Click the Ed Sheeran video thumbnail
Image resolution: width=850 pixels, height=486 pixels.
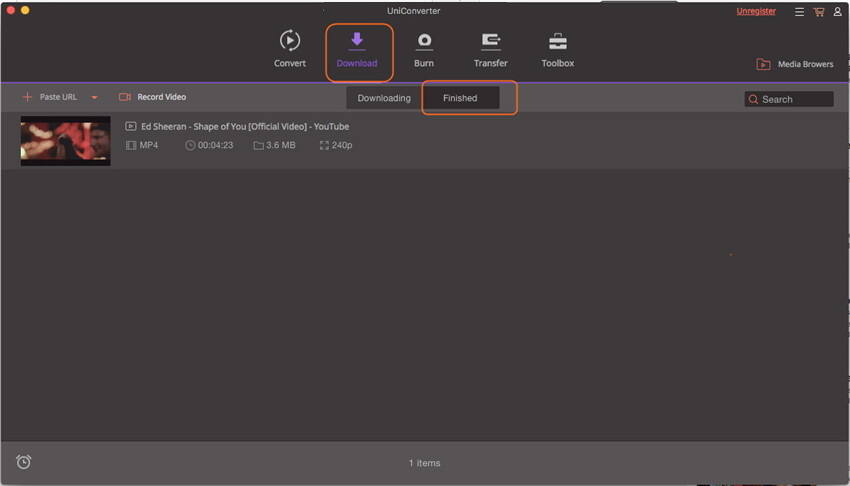(66, 141)
